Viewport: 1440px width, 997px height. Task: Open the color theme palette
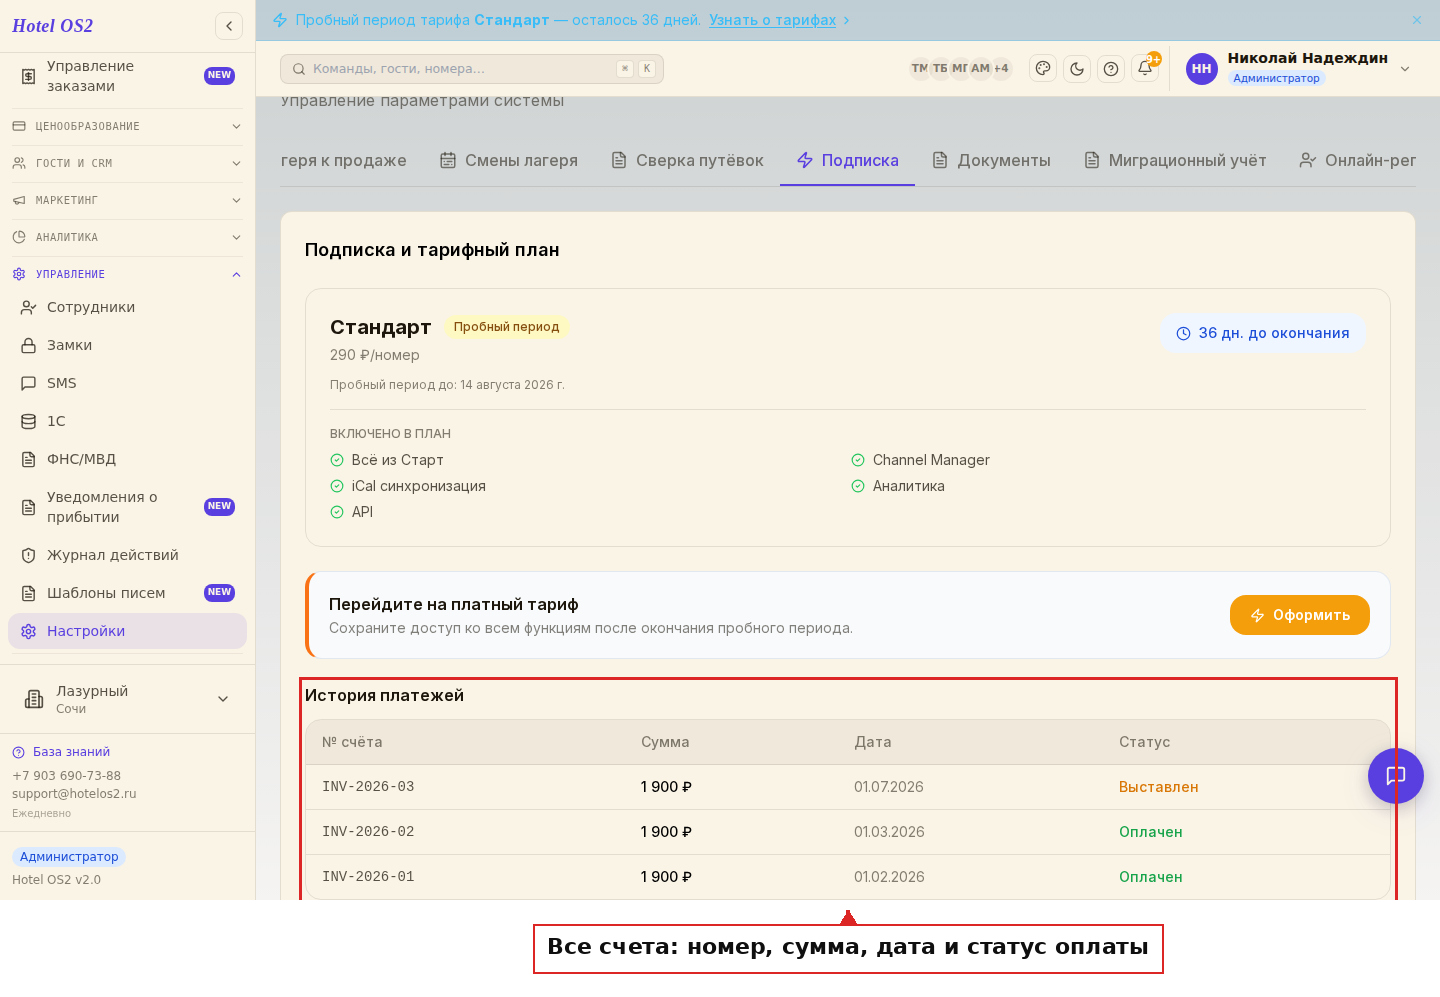[1043, 69]
